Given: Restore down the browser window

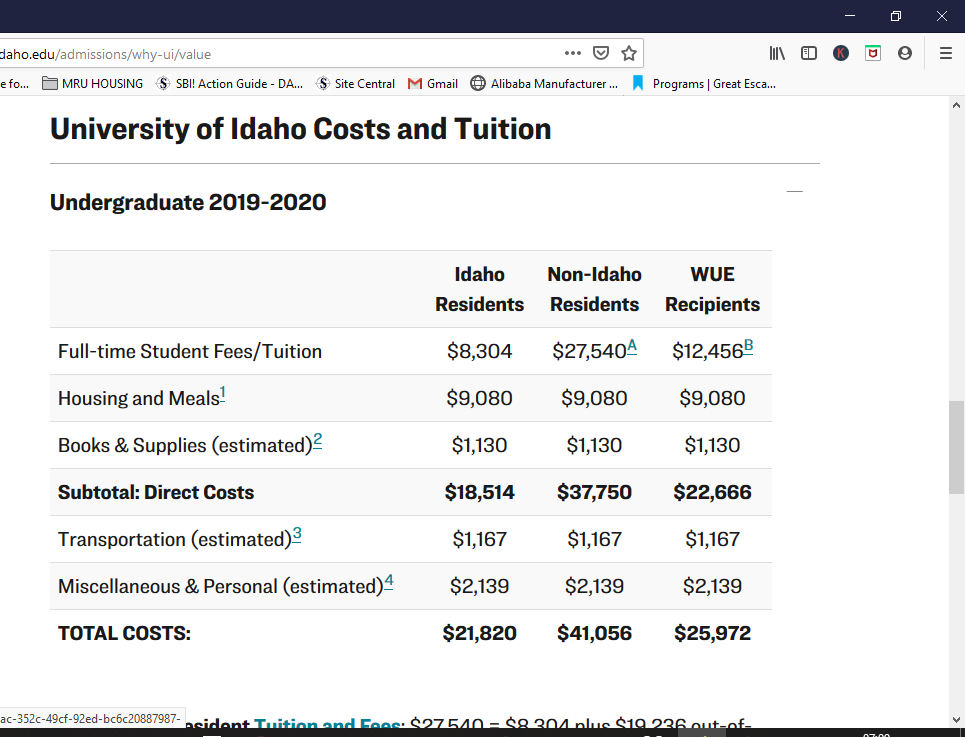Looking at the screenshot, I should tap(896, 16).
